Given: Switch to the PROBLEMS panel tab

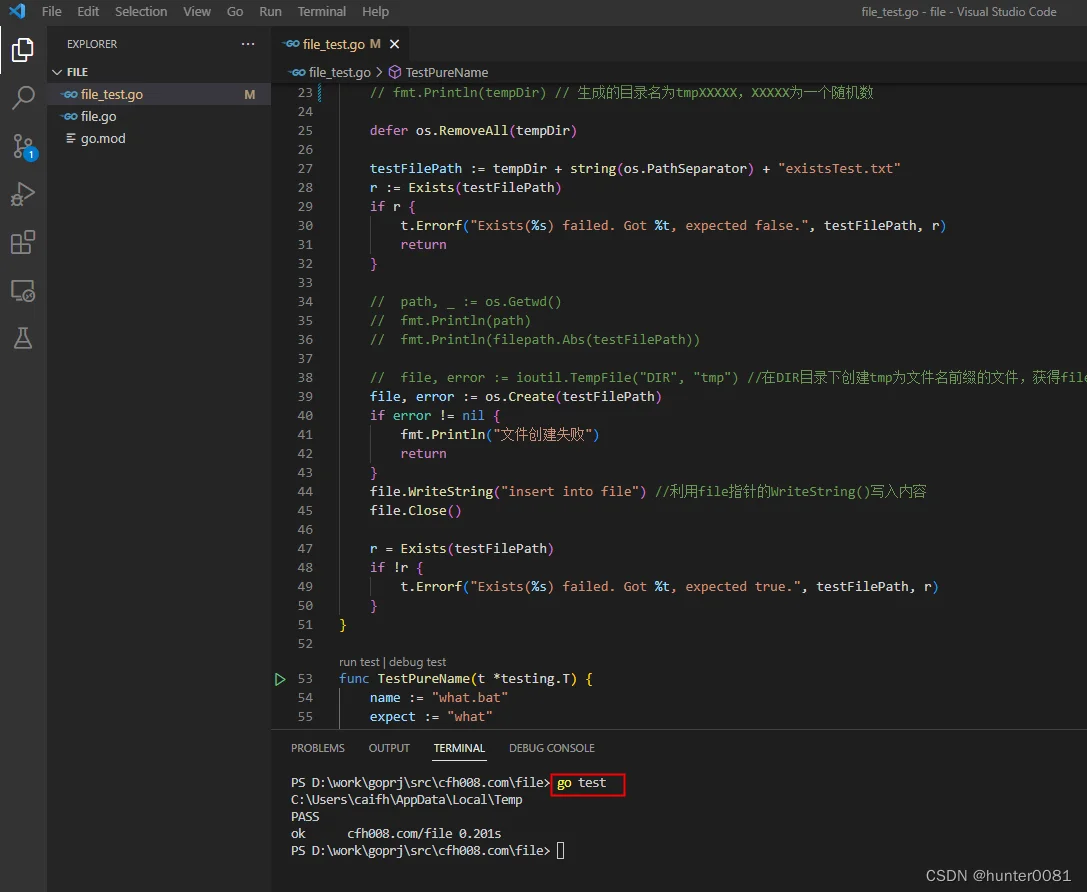Looking at the screenshot, I should tap(318, 748).
